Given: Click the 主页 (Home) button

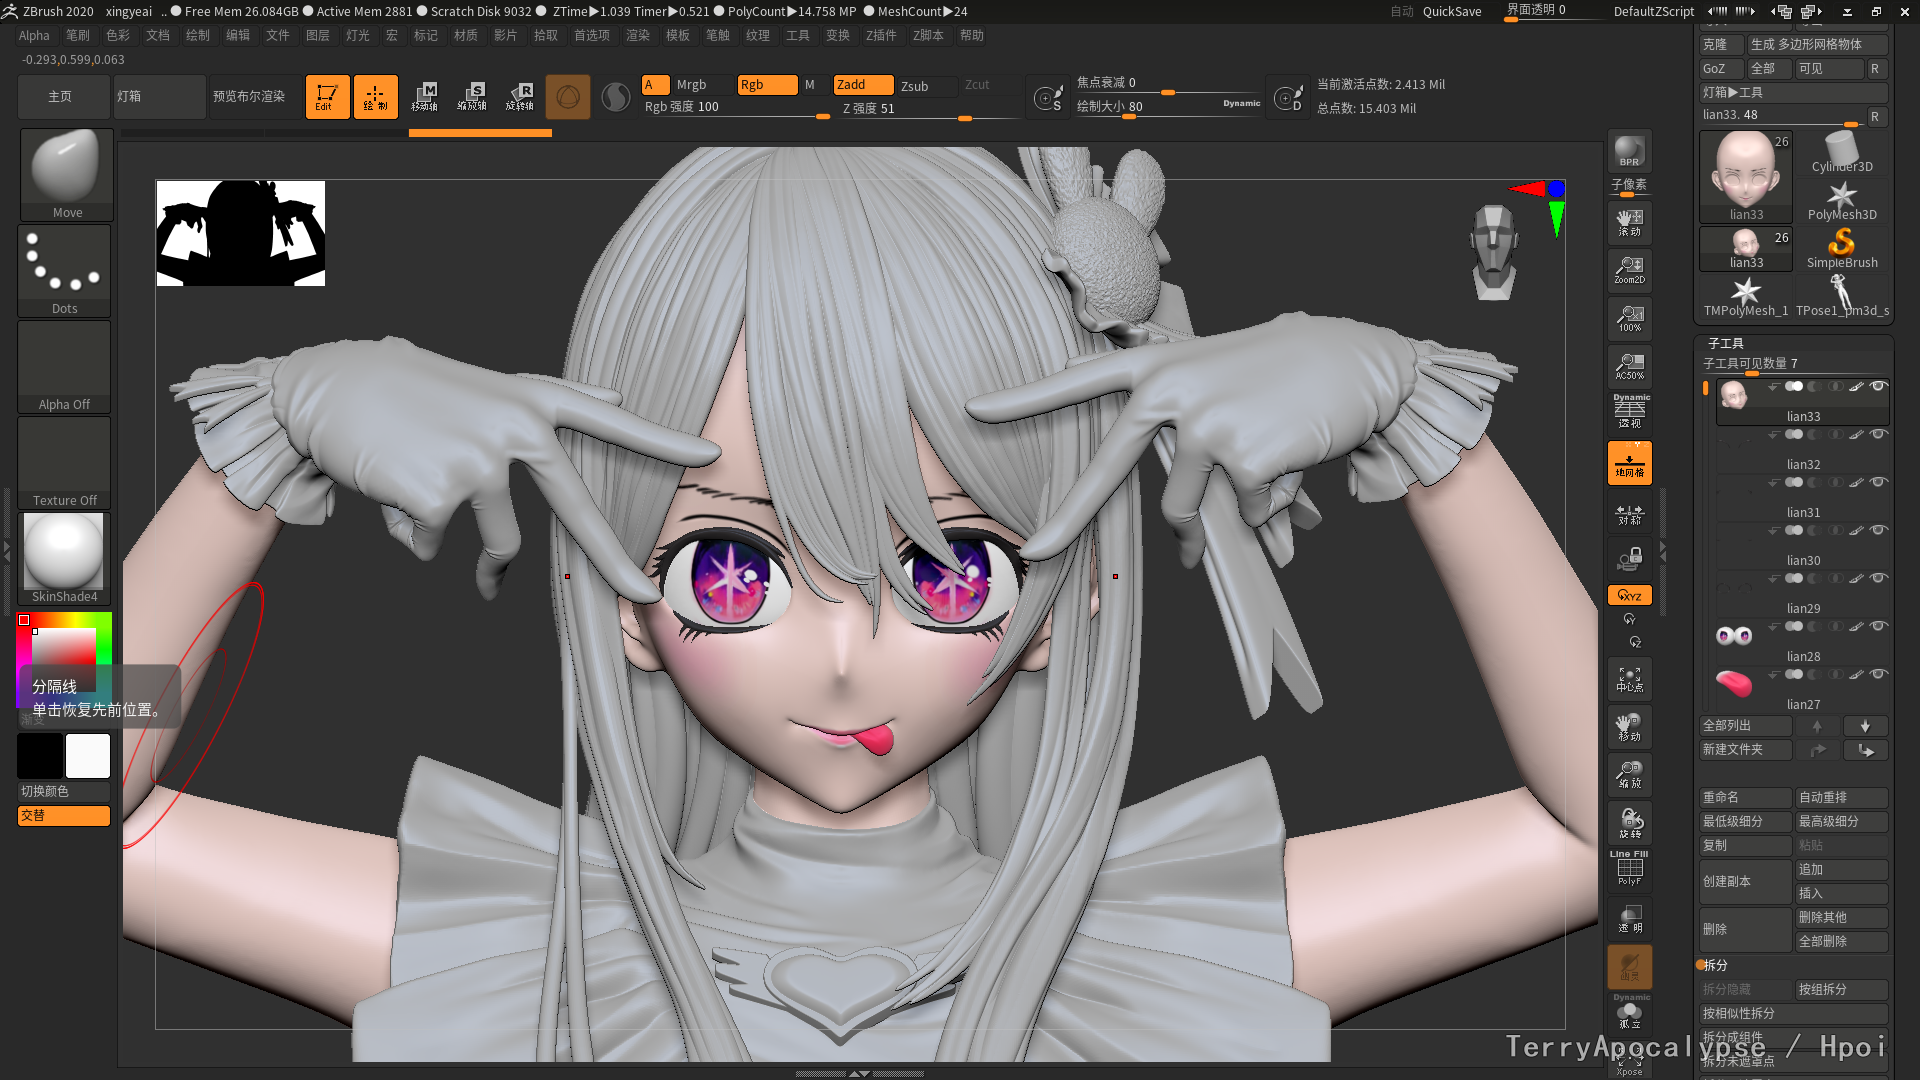Looking at the screenshot, I should pyautogui.click(x=64, y=97).
